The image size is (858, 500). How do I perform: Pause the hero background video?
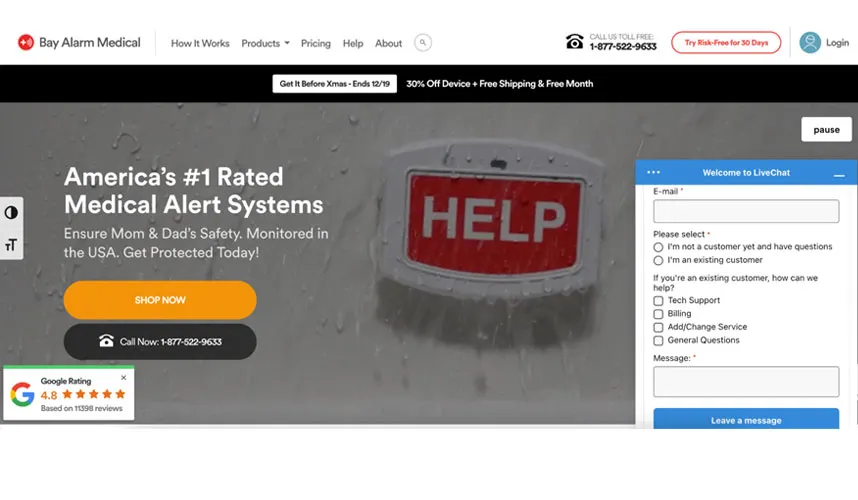tap(826, 130)
